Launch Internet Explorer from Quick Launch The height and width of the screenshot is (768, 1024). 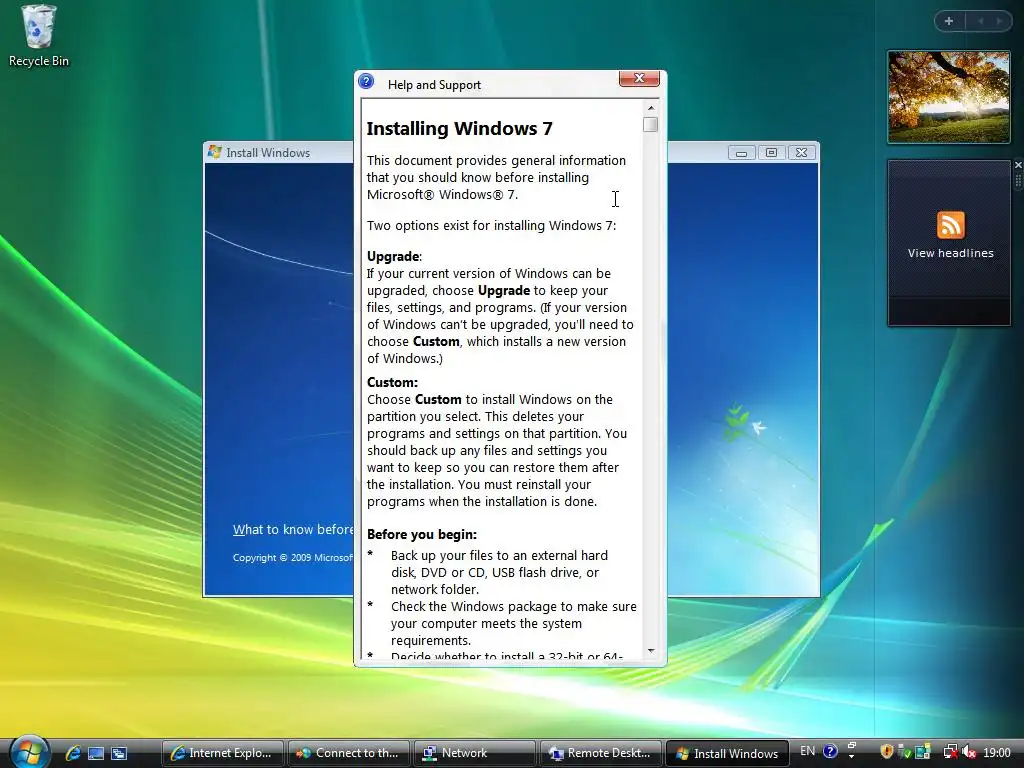(72, 753)
